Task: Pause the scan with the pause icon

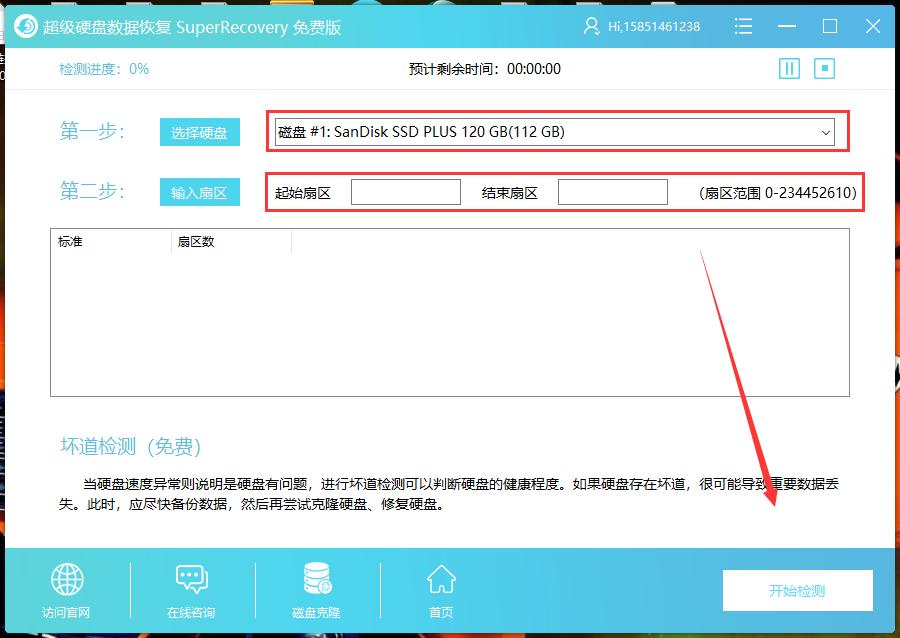Action: 789,68
